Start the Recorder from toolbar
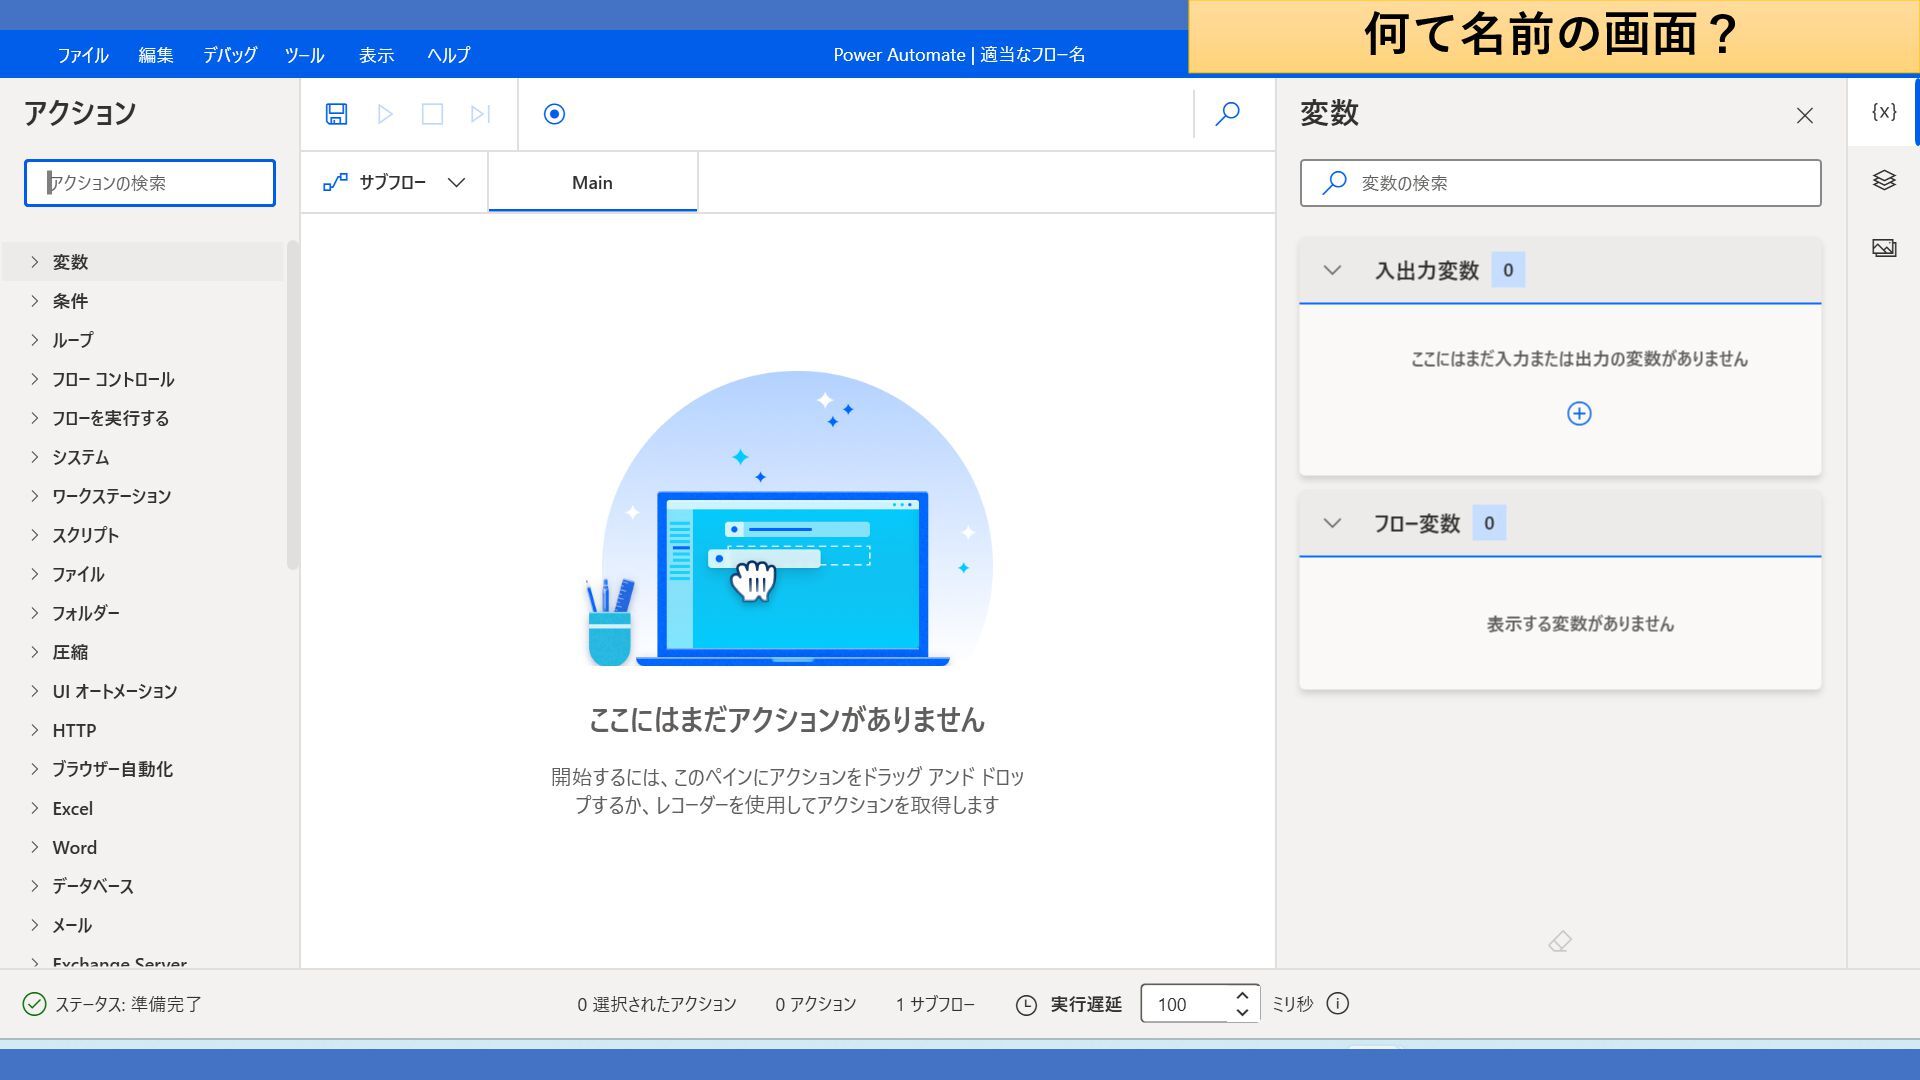 pyautogui.click(x=554, y=114)
